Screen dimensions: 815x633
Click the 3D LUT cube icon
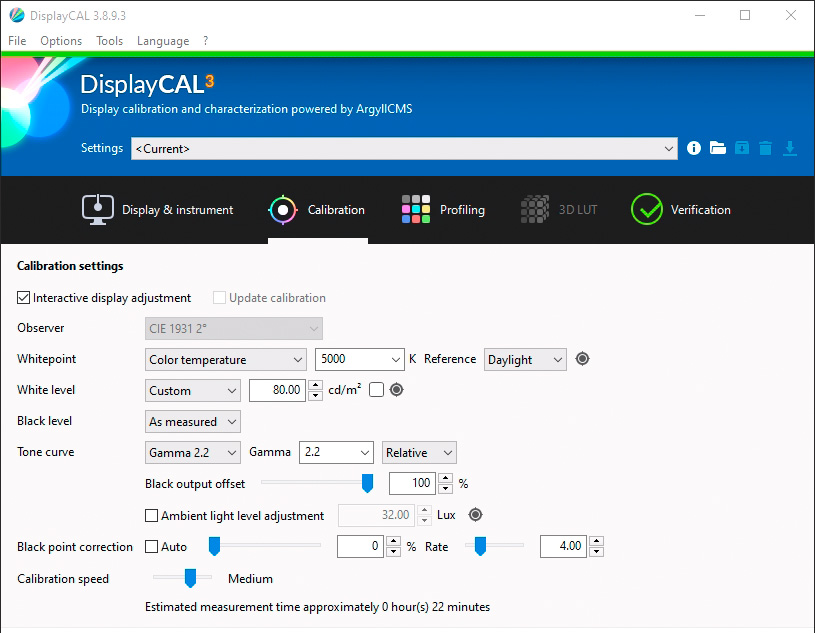[x=535, y=209]
